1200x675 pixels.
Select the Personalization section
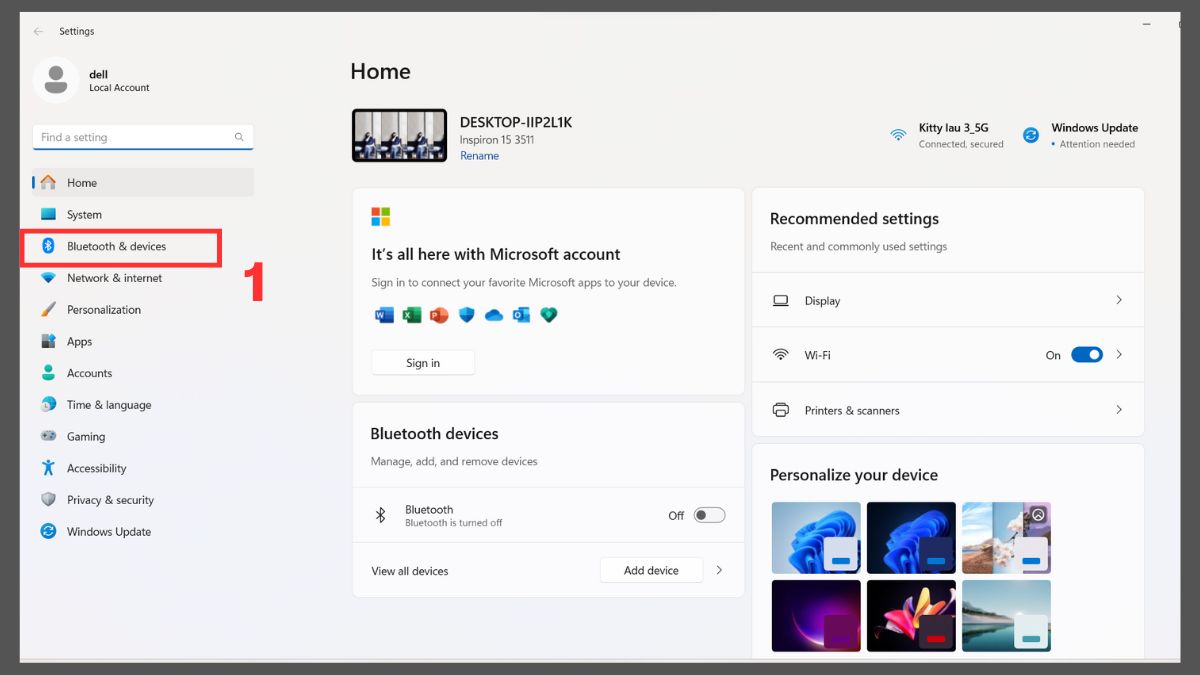pyautogui.click(x=143, y=309)
